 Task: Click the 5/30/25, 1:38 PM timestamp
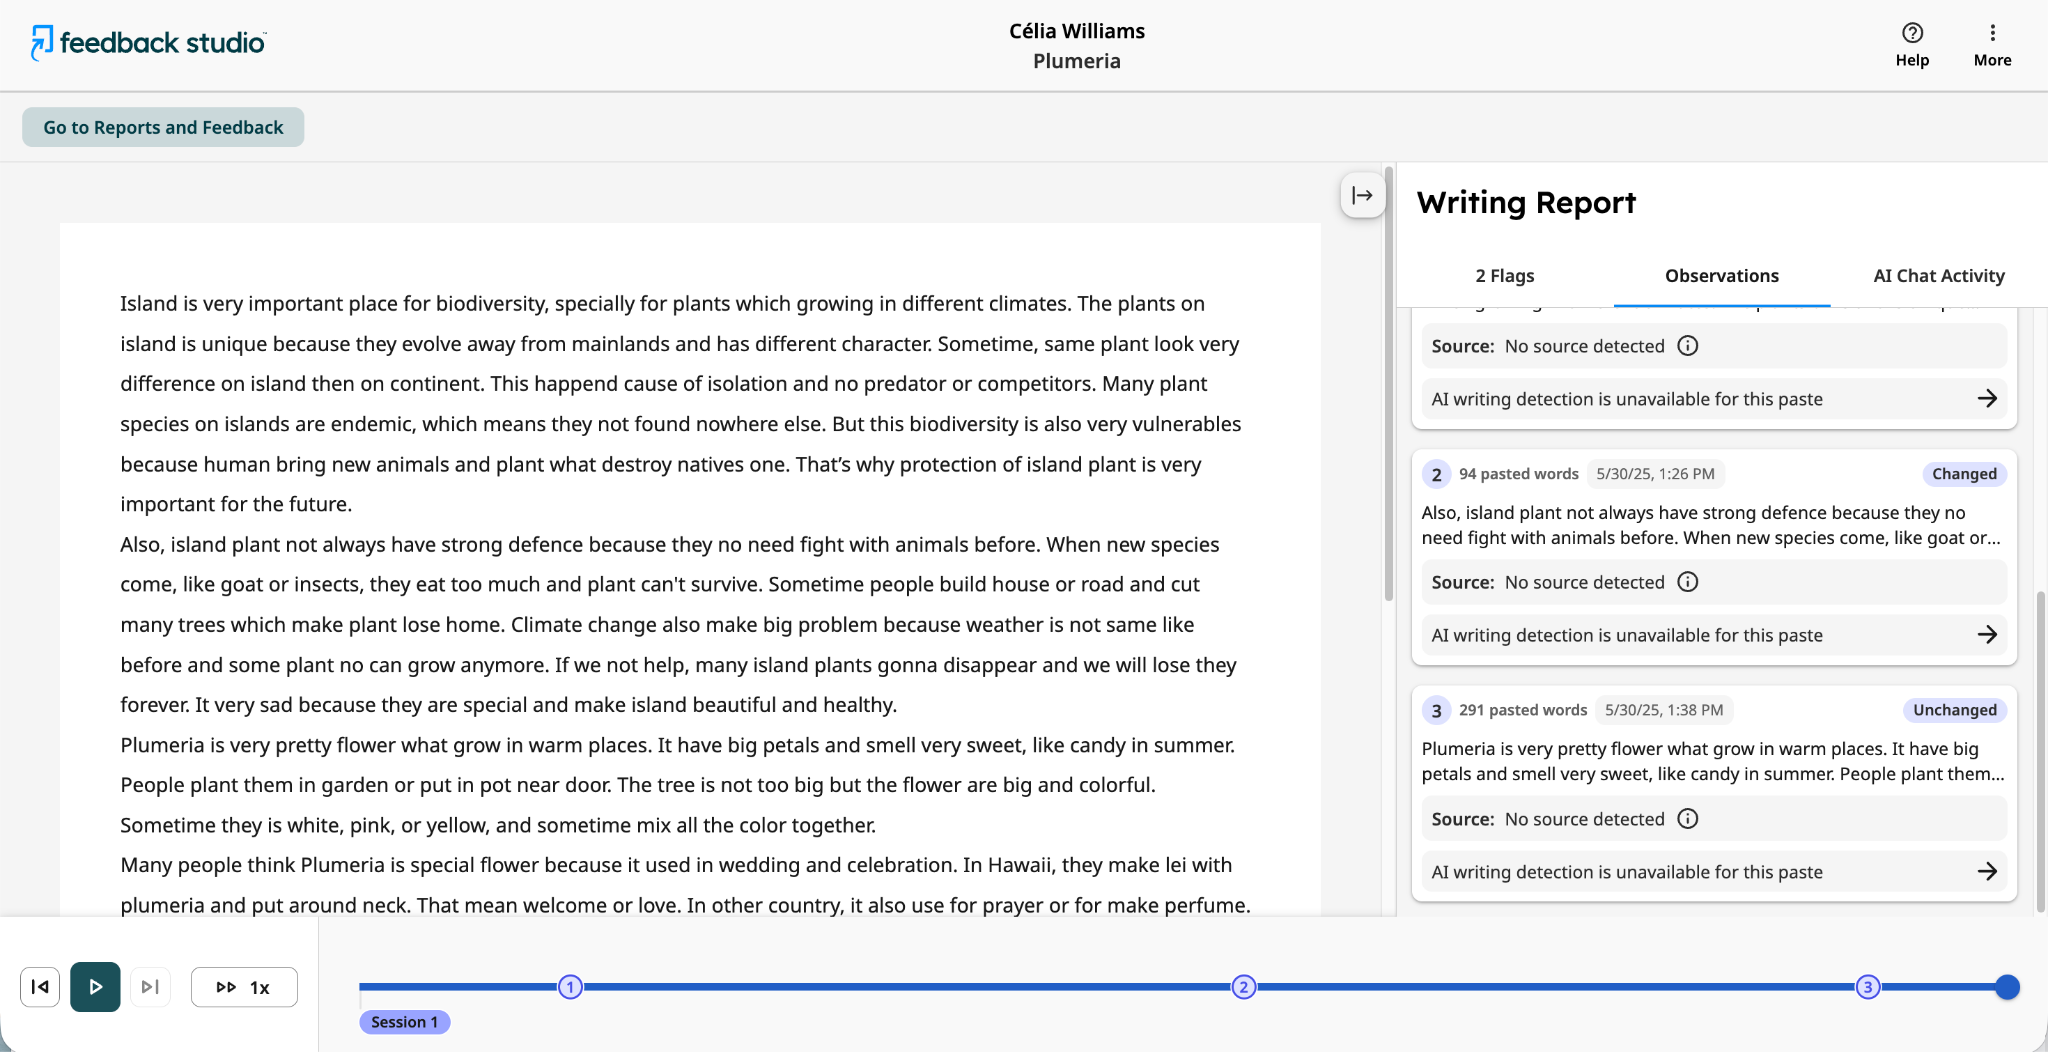tap(1664, 710)
